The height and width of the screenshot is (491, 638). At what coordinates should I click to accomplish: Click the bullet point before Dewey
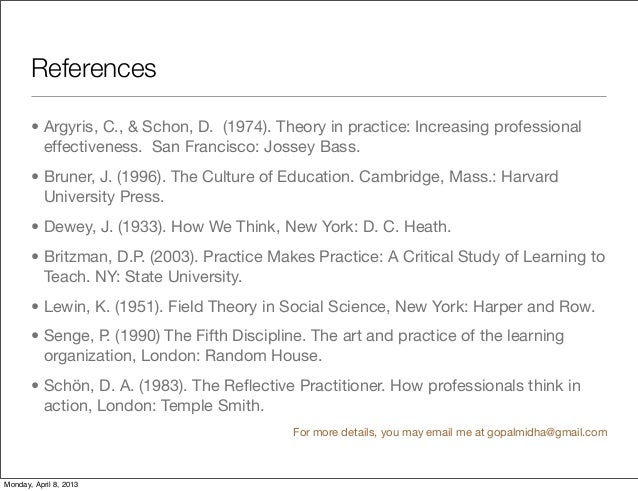click(35, 228)
